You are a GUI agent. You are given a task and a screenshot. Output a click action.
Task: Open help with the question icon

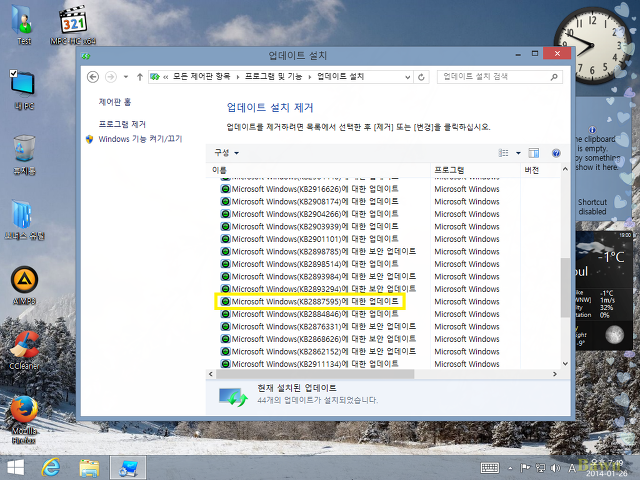tap(556, 153)
